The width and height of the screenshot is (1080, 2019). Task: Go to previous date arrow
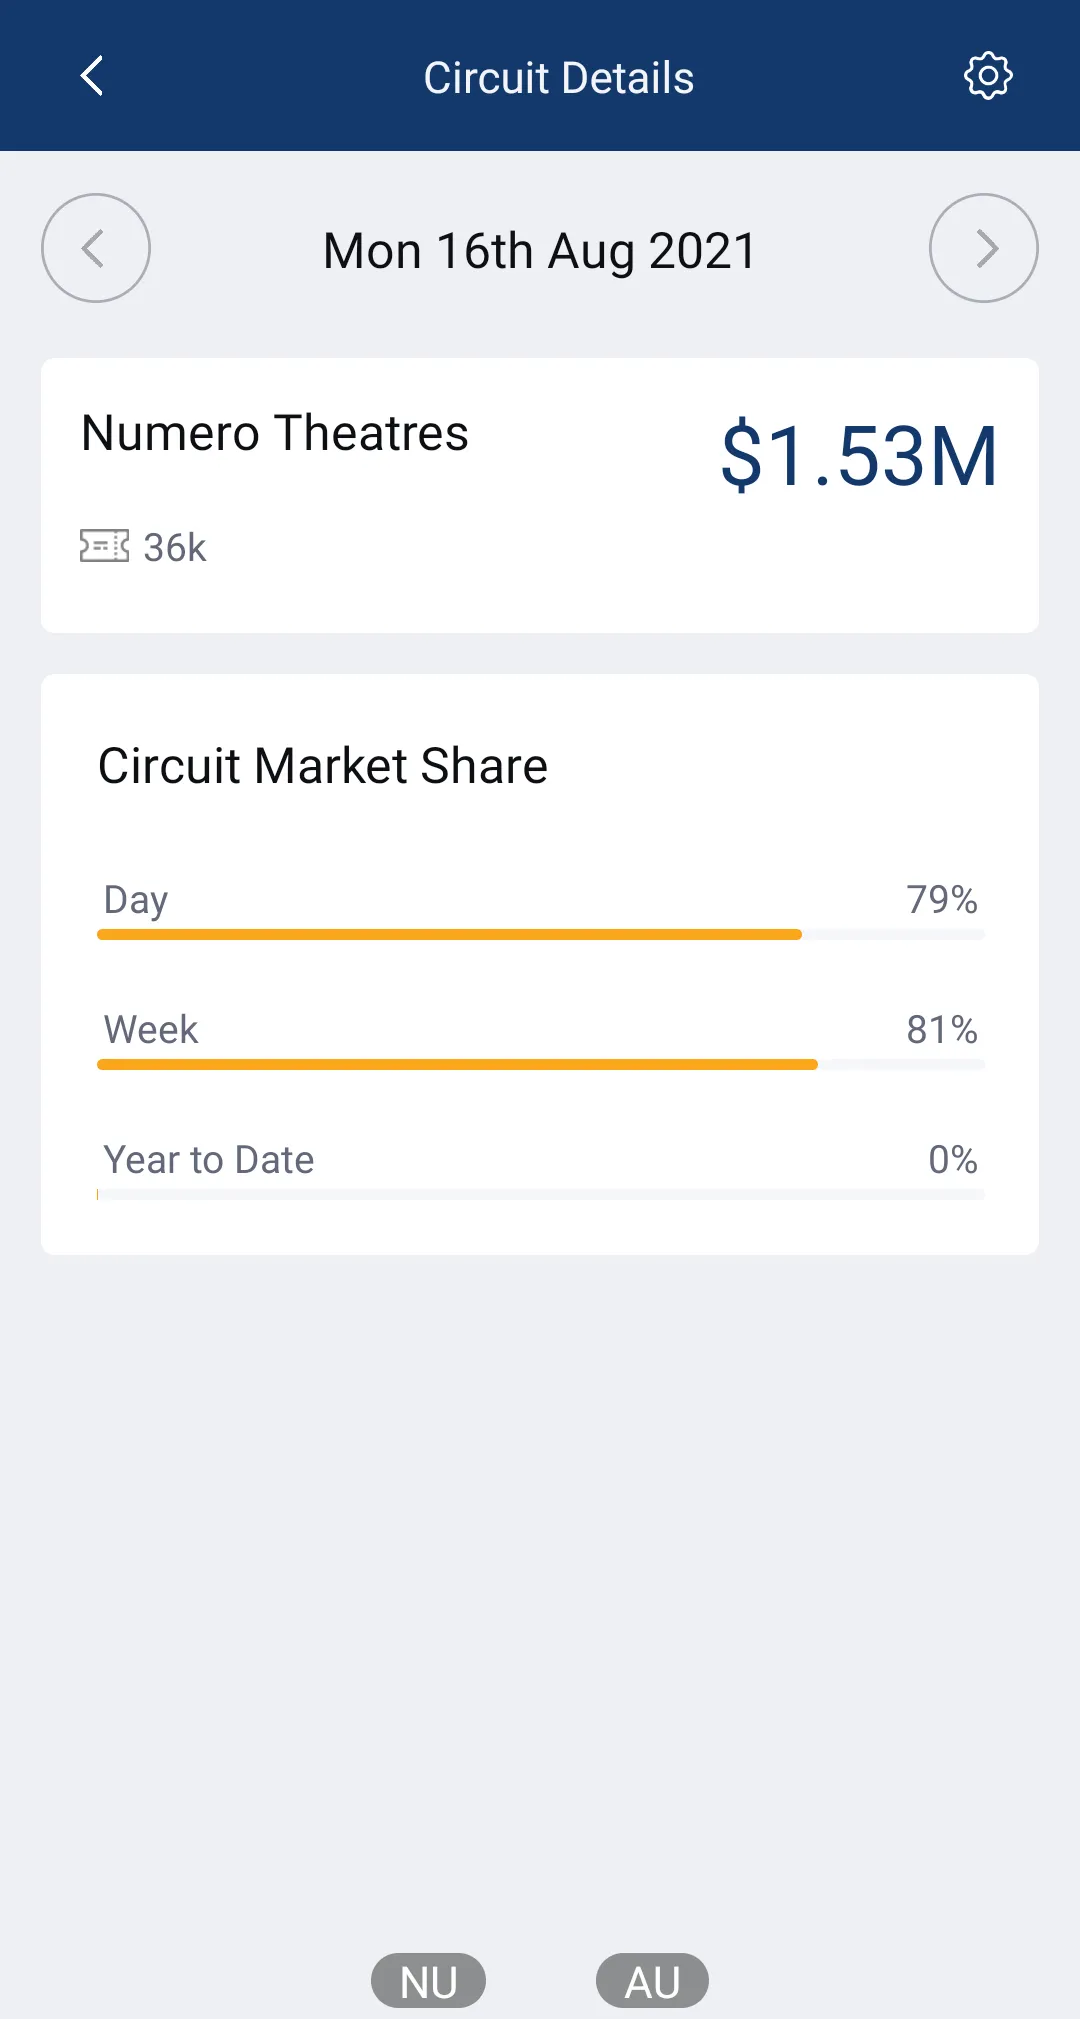(96, 248)
